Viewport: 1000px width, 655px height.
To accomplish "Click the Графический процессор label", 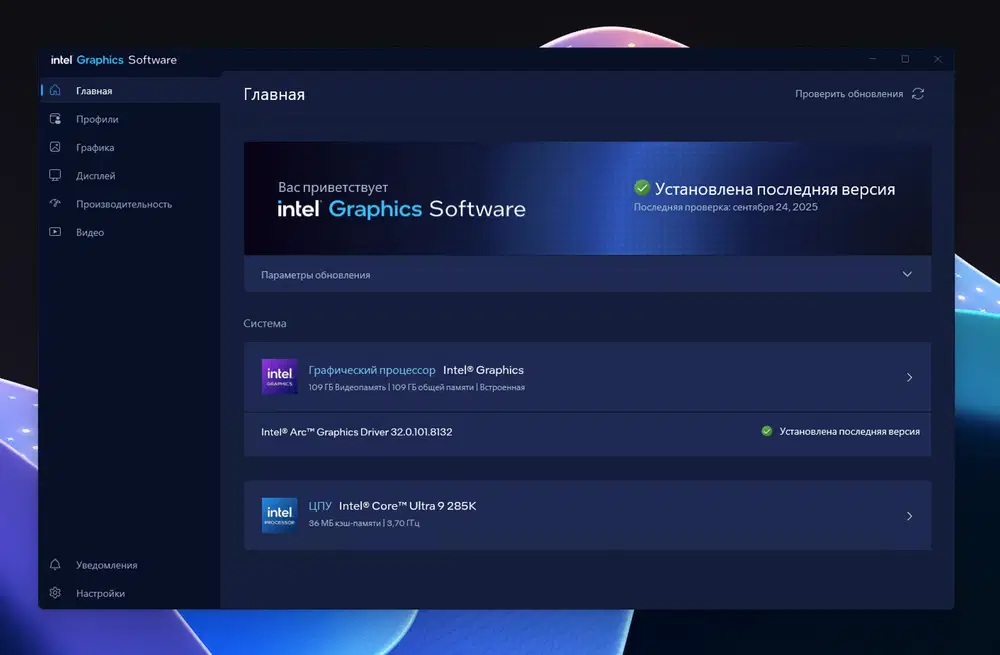I will [x=372, y=370].
